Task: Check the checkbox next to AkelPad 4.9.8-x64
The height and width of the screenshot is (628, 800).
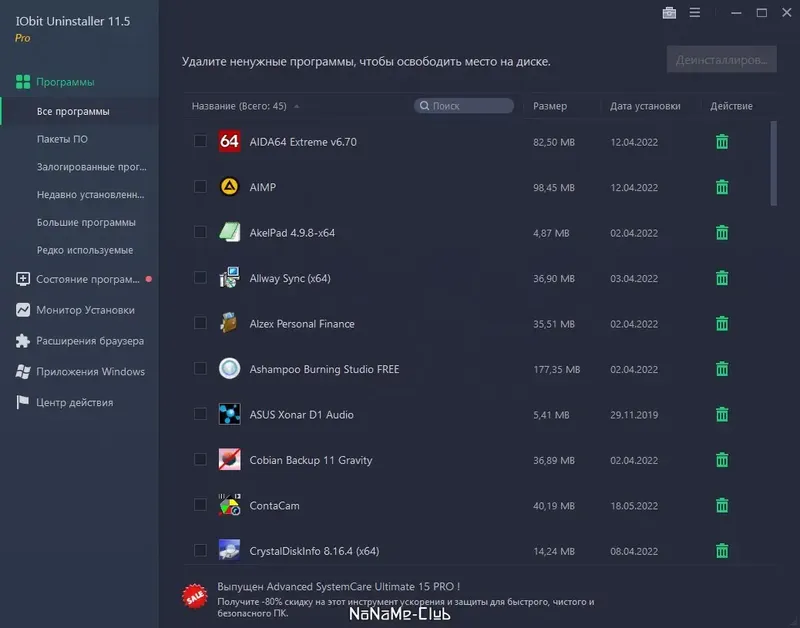Action: (x=200, y=232)
